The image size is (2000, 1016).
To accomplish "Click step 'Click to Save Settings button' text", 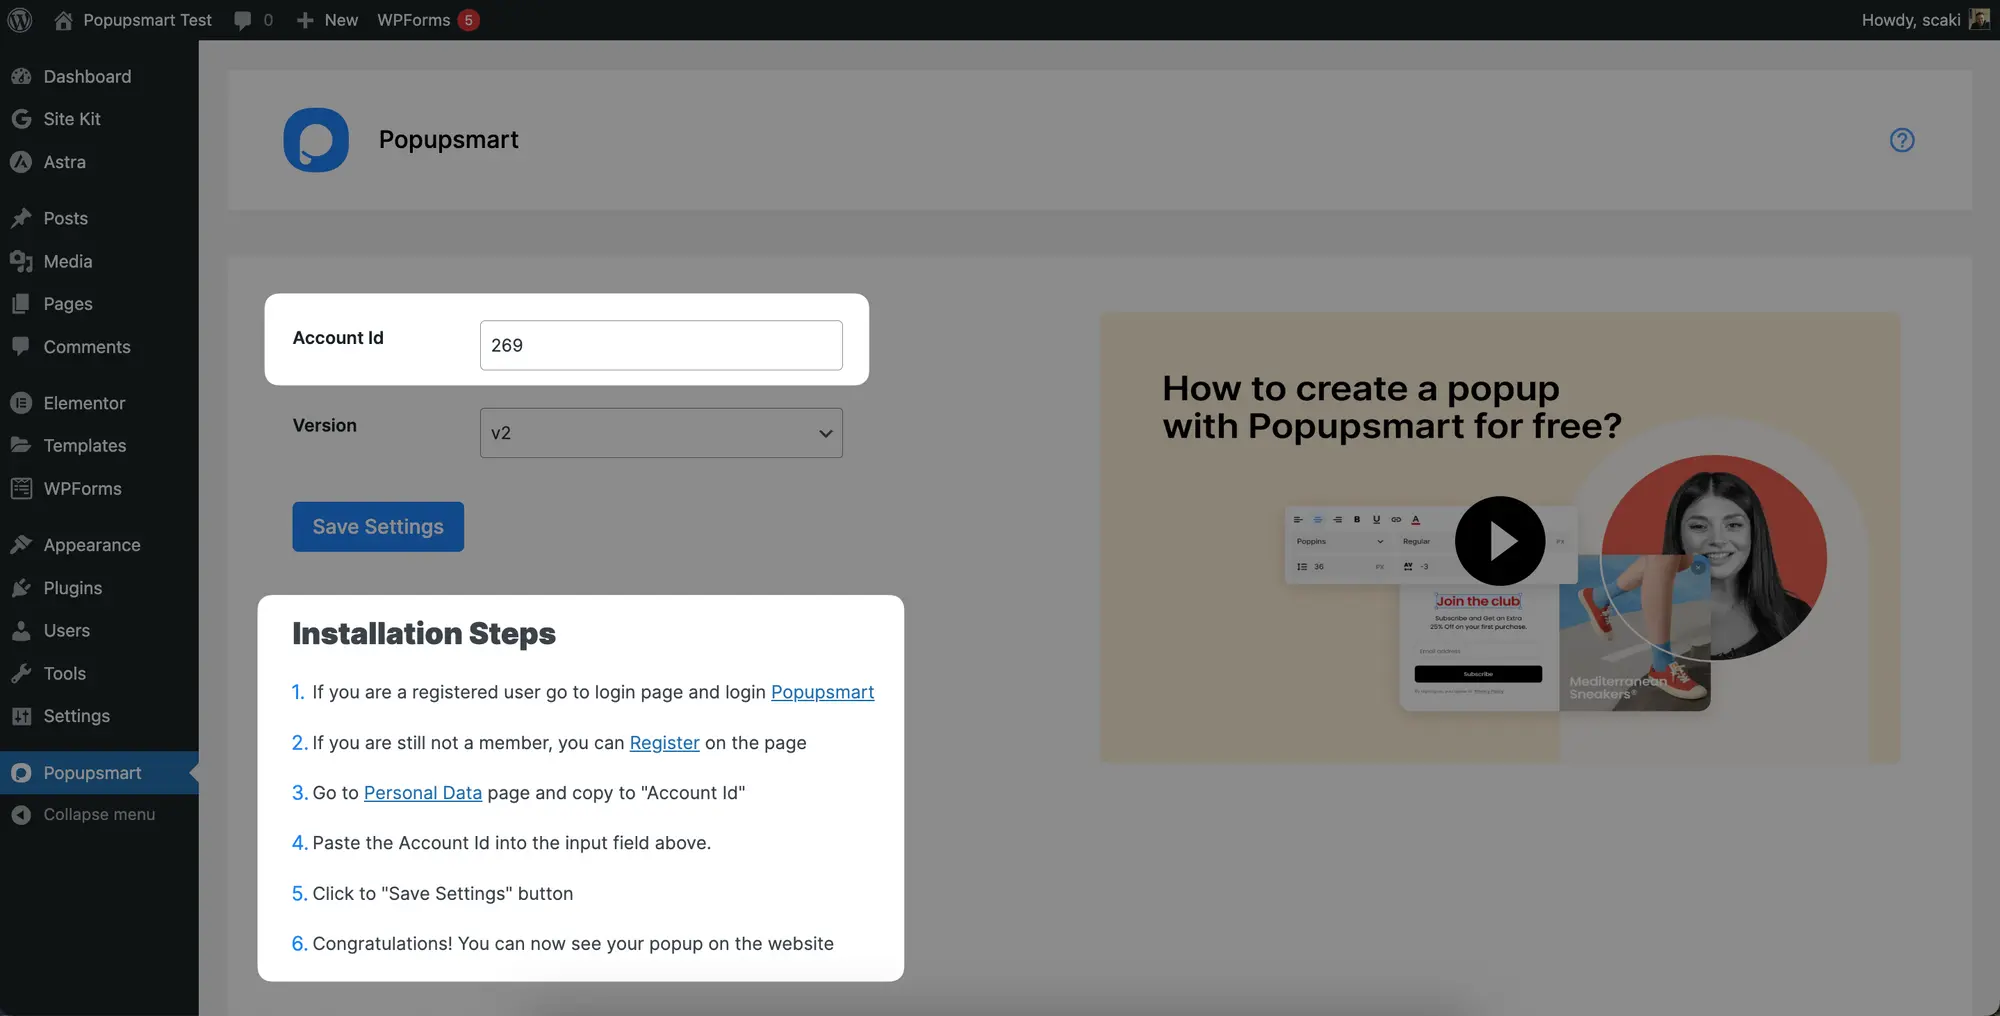I will click(442, 894).
